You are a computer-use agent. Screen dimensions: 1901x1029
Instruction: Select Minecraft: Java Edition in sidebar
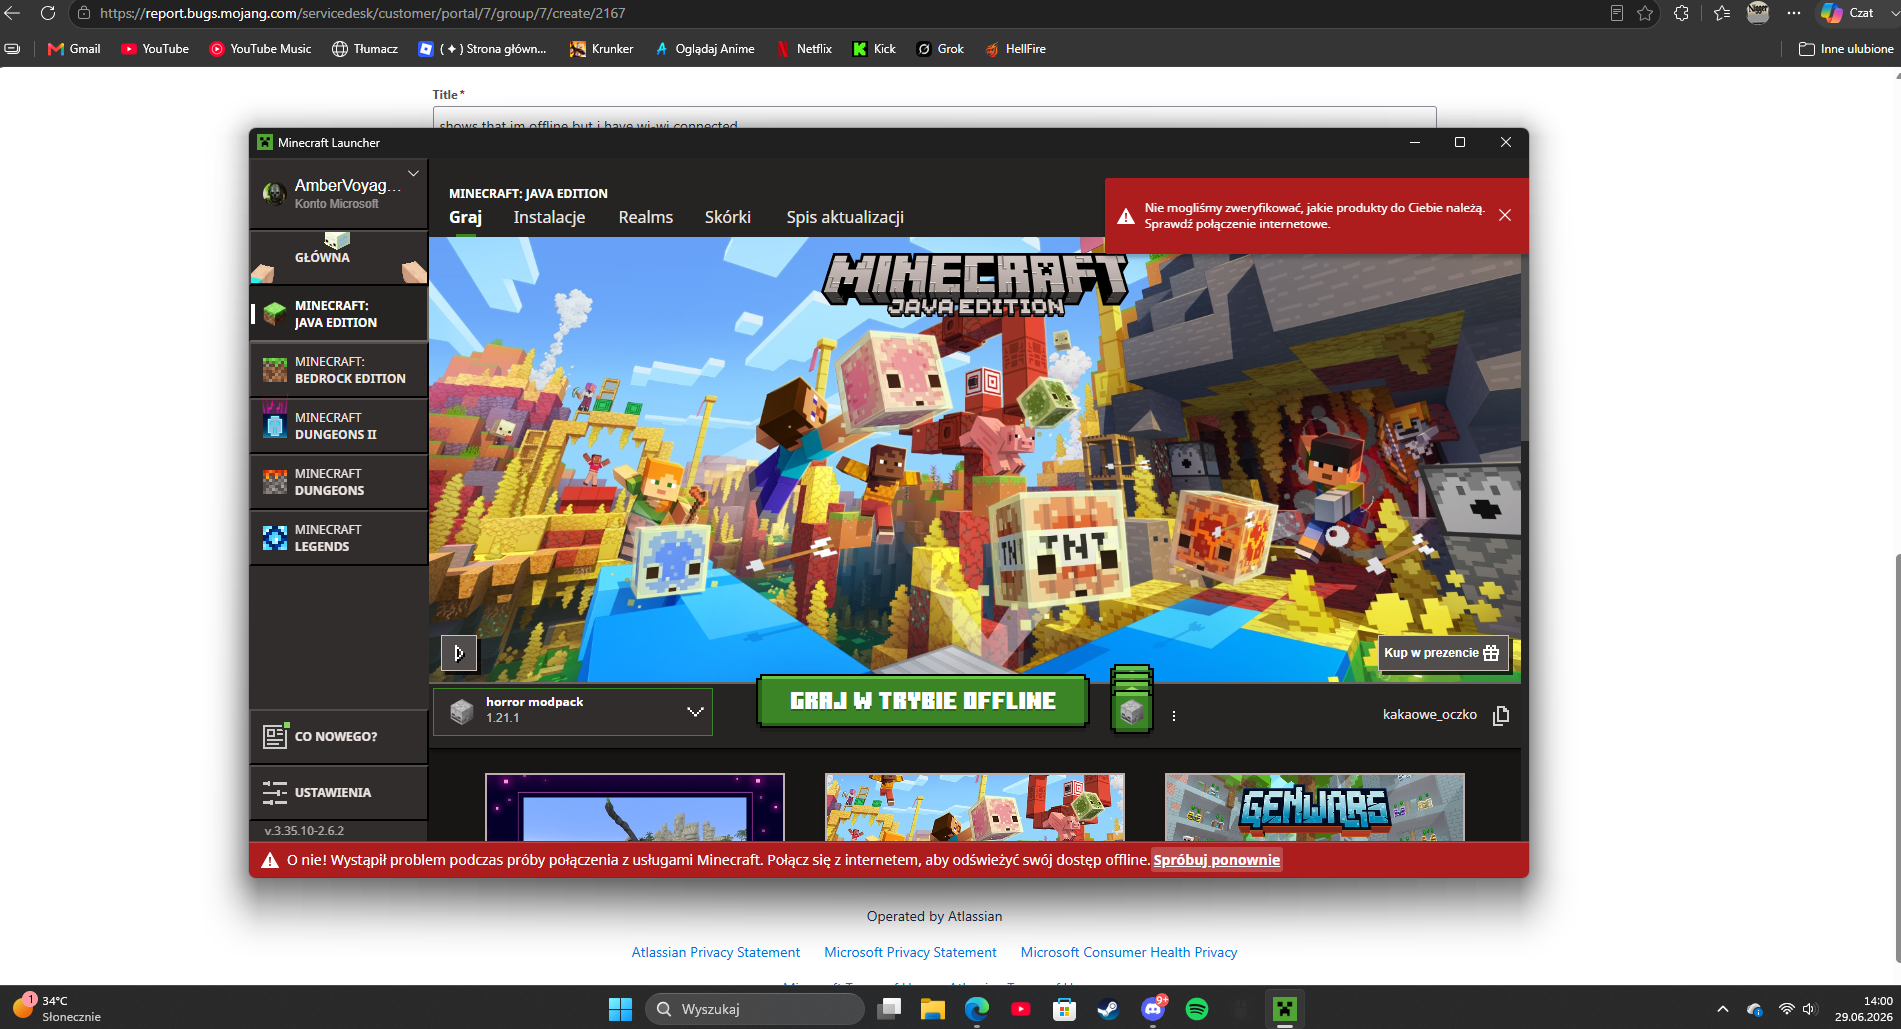click(x=339, y=314)
